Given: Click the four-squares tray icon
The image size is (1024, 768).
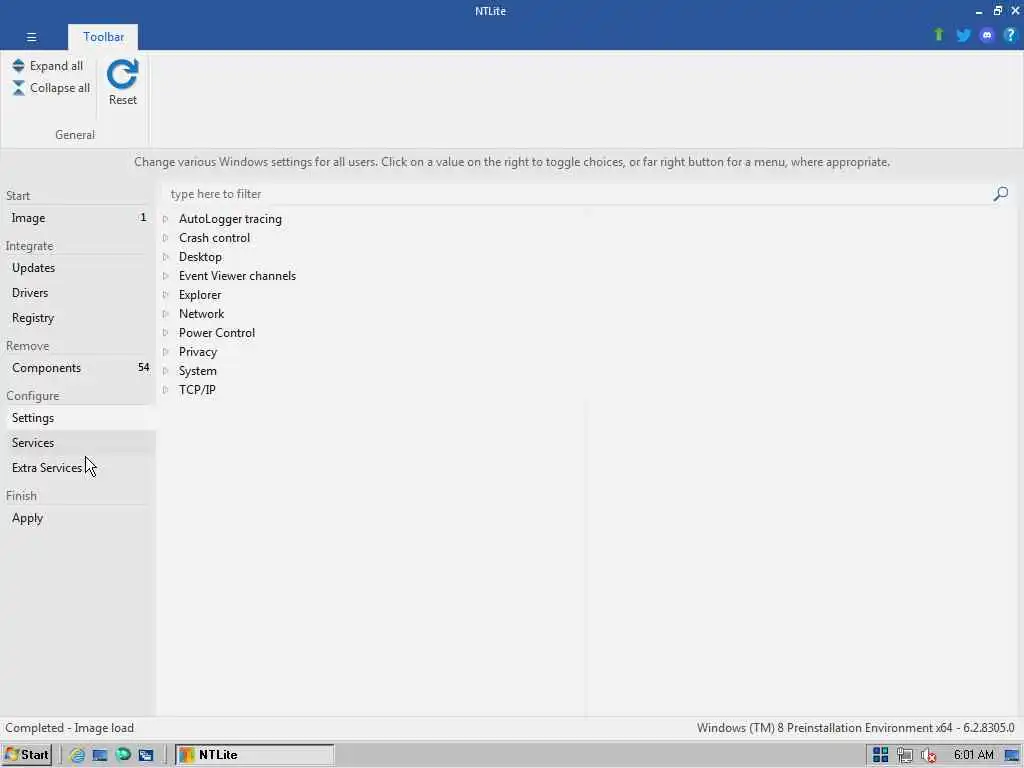Looking at the screenshot, I should 880,755.
